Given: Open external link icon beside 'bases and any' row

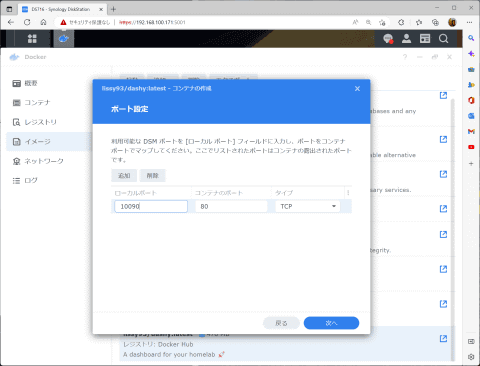Looking at the screenshot, I should tap(443, 95).
